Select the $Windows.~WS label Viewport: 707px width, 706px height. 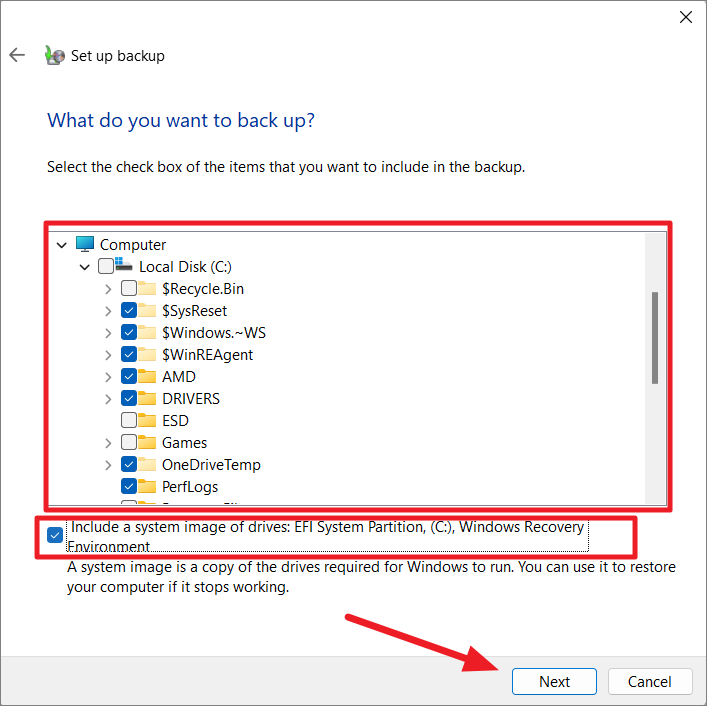[214, 333]
